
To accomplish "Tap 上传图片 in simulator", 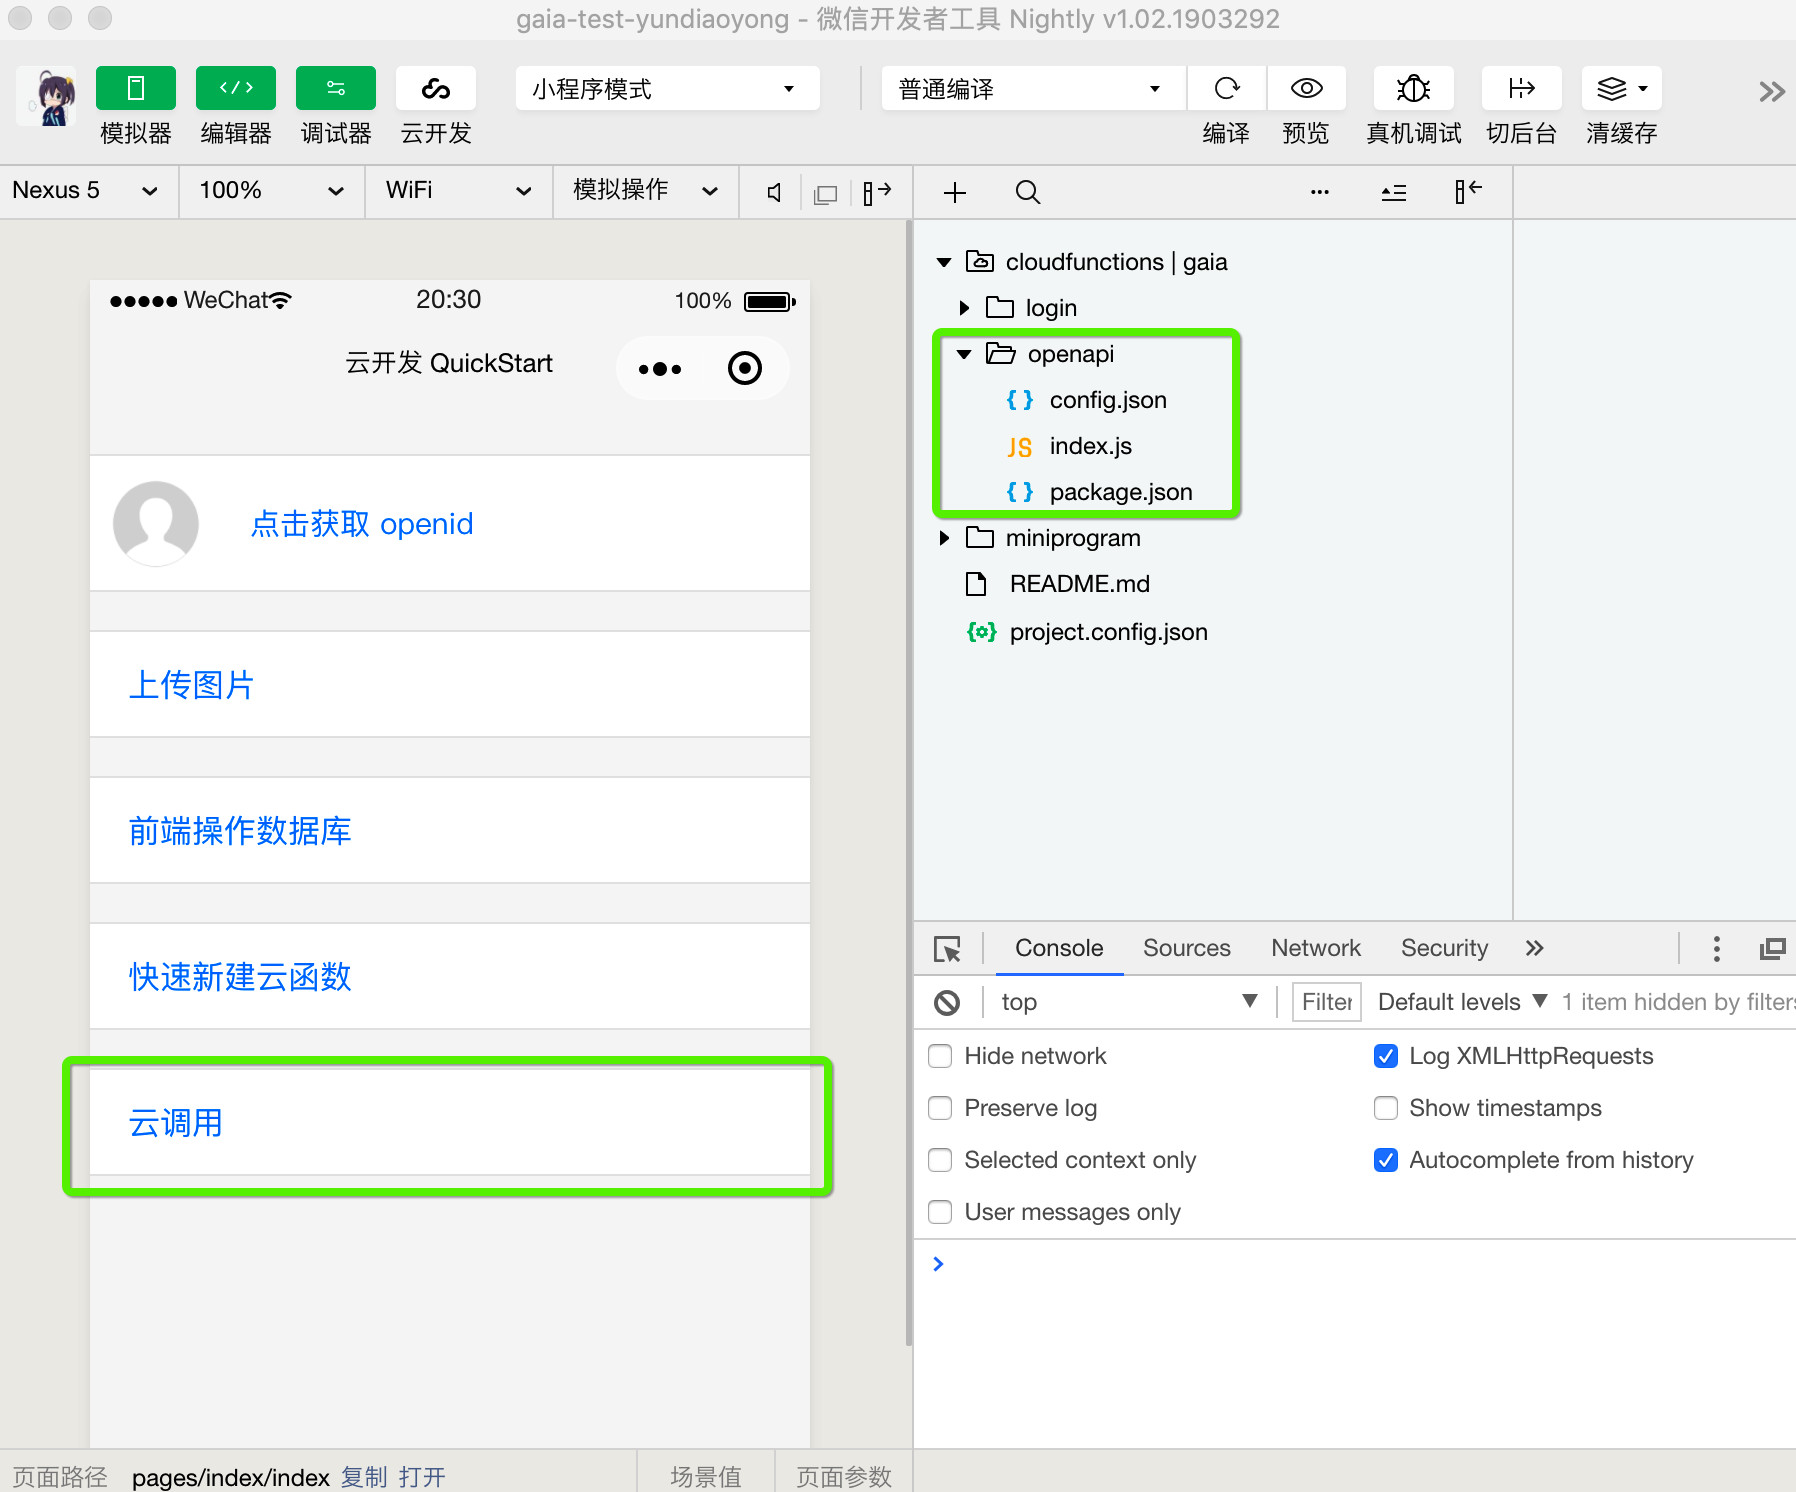I will (x=450, y=685).
